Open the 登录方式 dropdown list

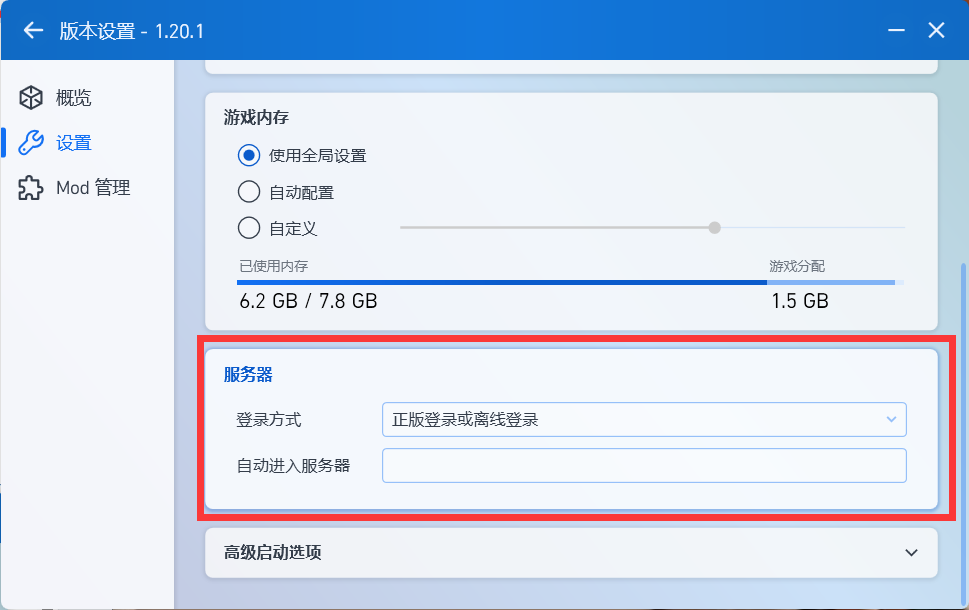click(x=644, y=420)
